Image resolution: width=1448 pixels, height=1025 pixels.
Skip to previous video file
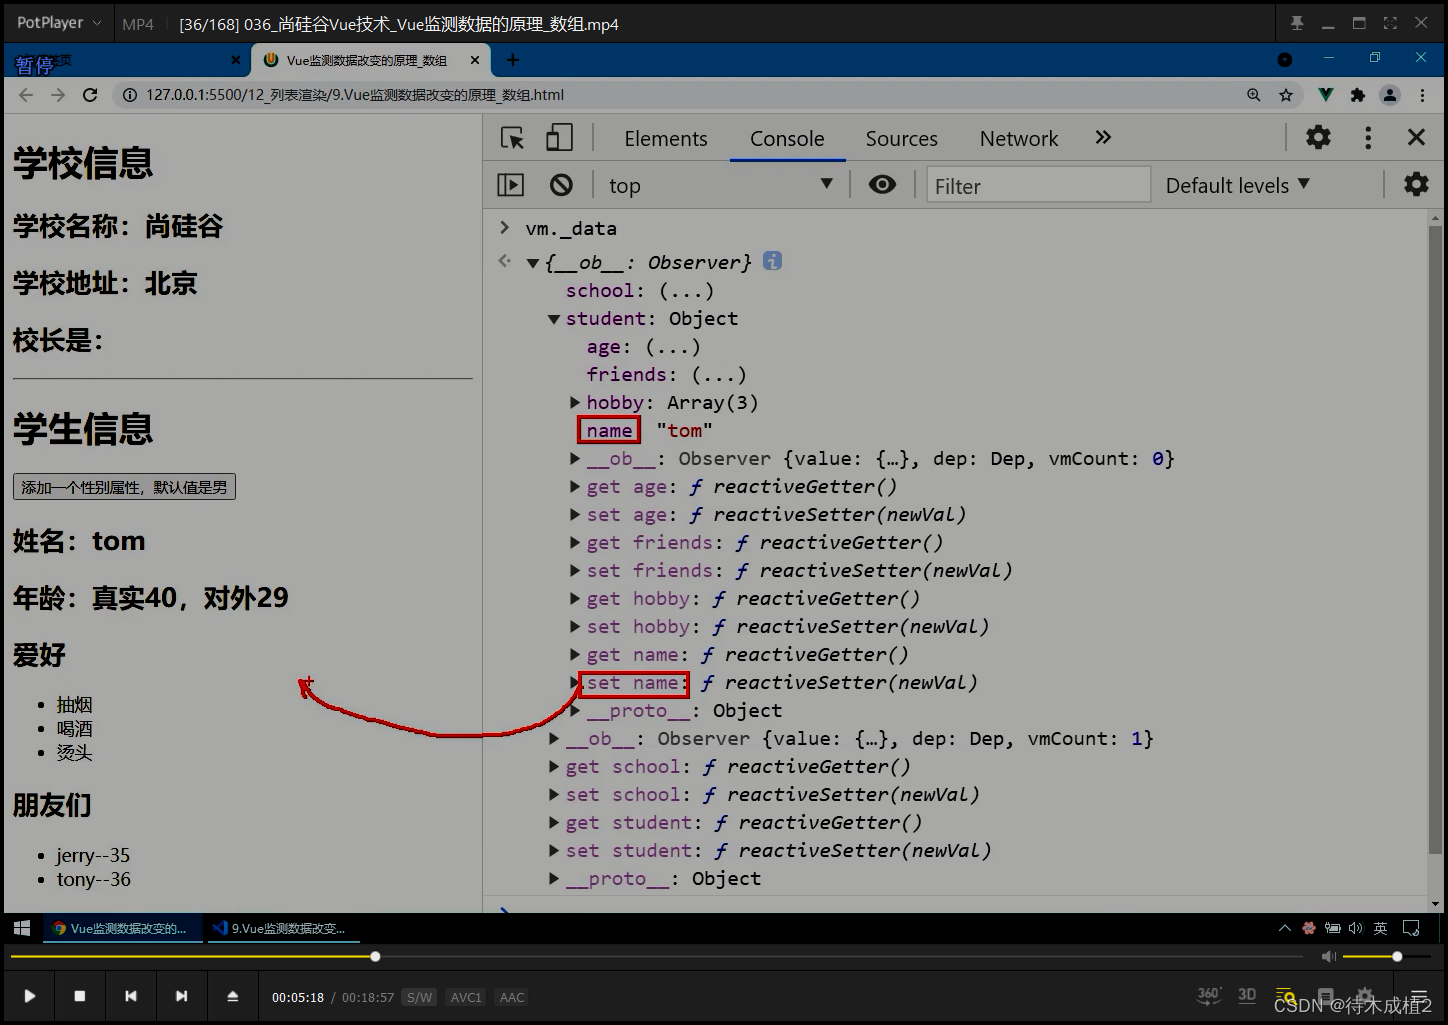tap(130, 996)
